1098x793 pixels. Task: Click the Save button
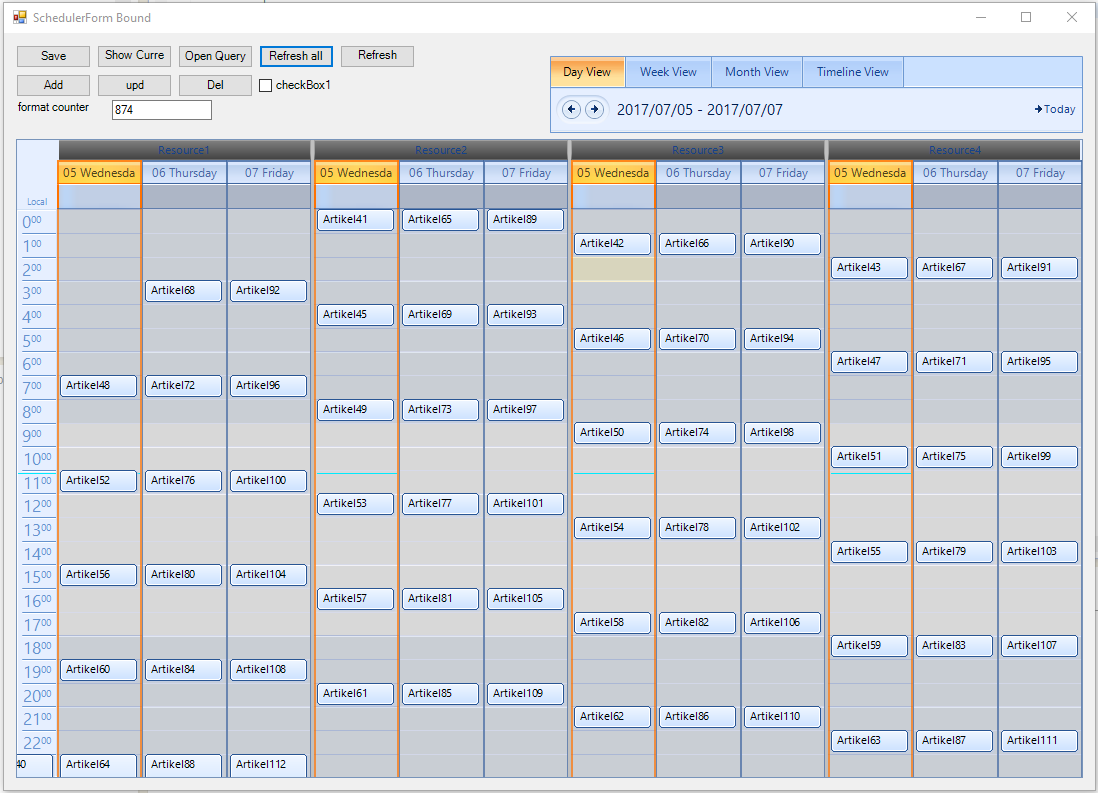click(x=53, y=56)
